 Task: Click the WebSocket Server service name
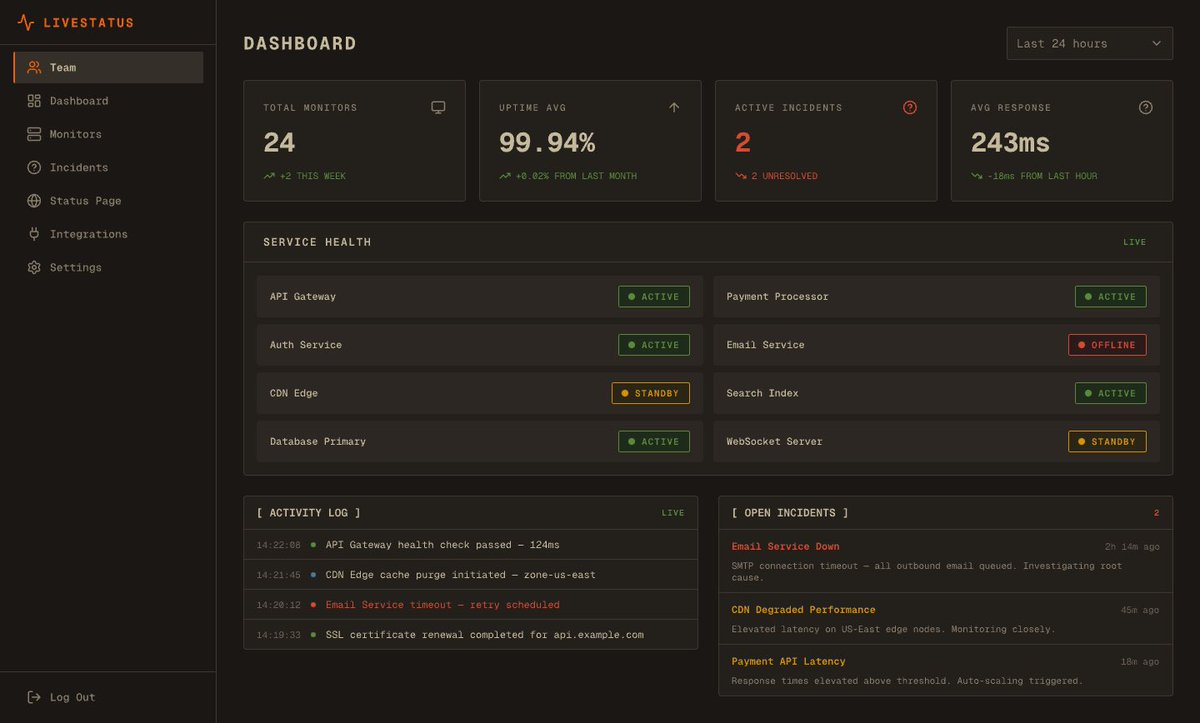point(775,441)
